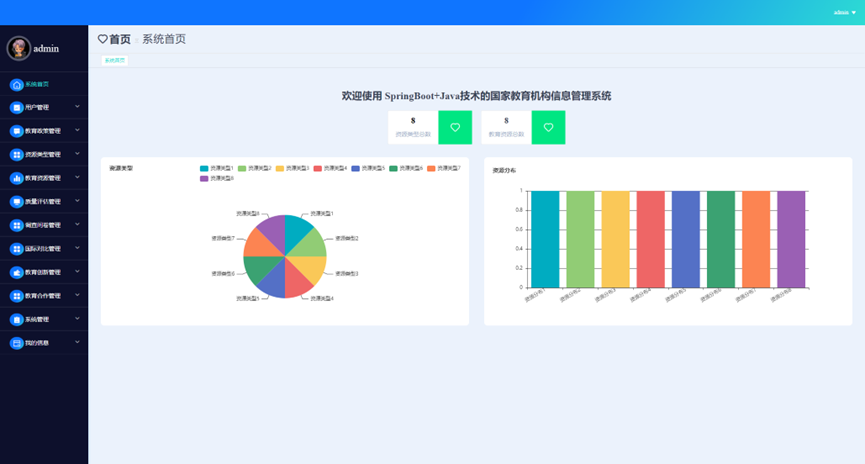Open the admin dropdown in top-right header
The width and height of the screenshot is (865, 464).
(x=845, y=12)
